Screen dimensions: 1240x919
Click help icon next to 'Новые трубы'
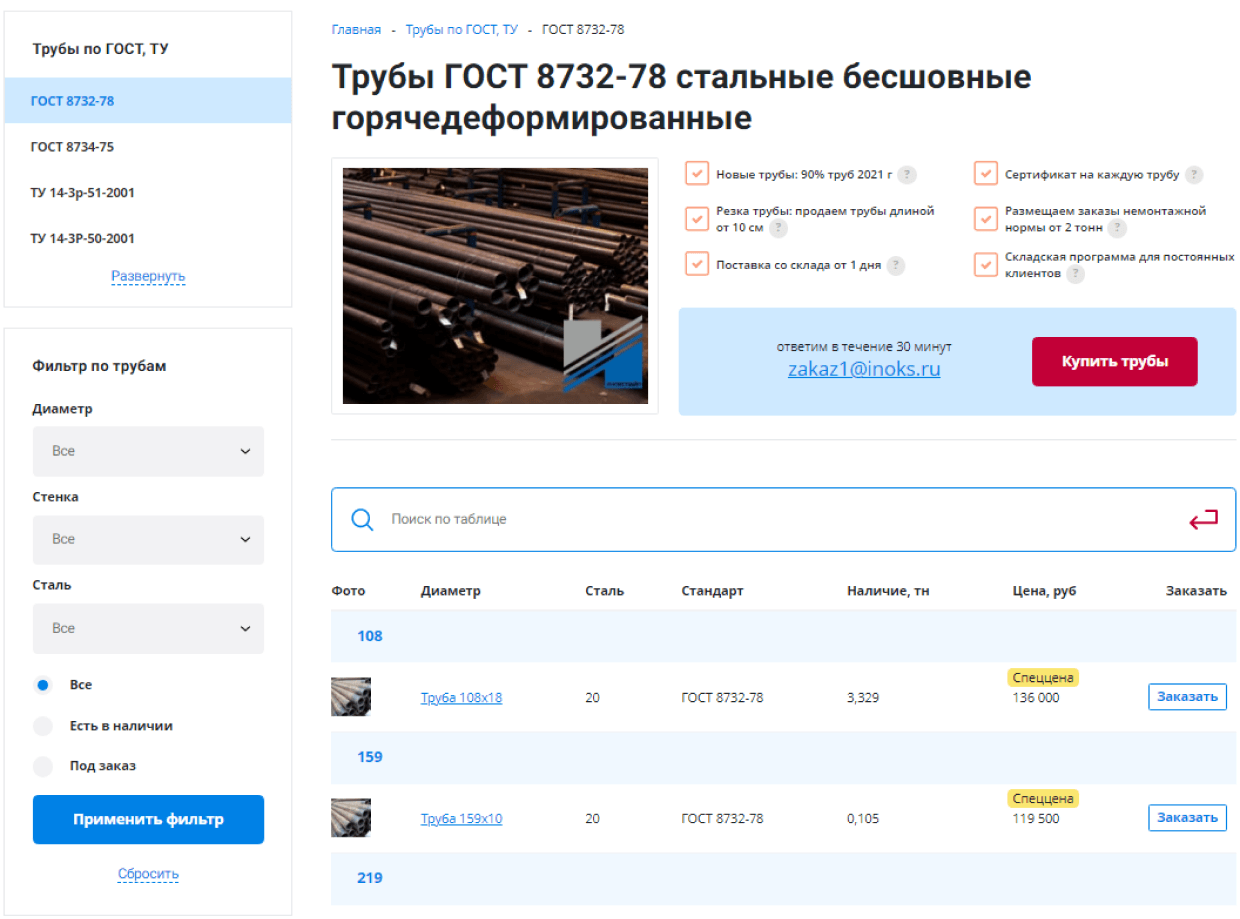(x=907, y=175)
